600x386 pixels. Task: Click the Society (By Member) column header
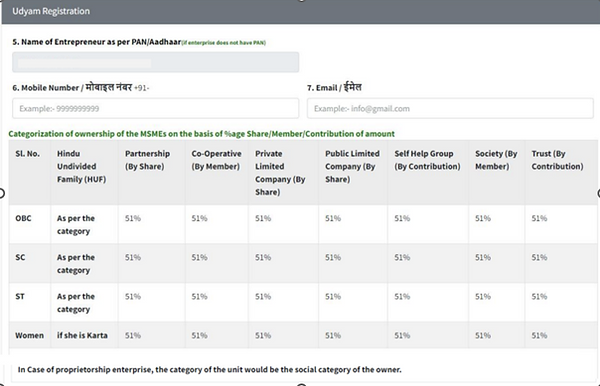tap(496, 160)
